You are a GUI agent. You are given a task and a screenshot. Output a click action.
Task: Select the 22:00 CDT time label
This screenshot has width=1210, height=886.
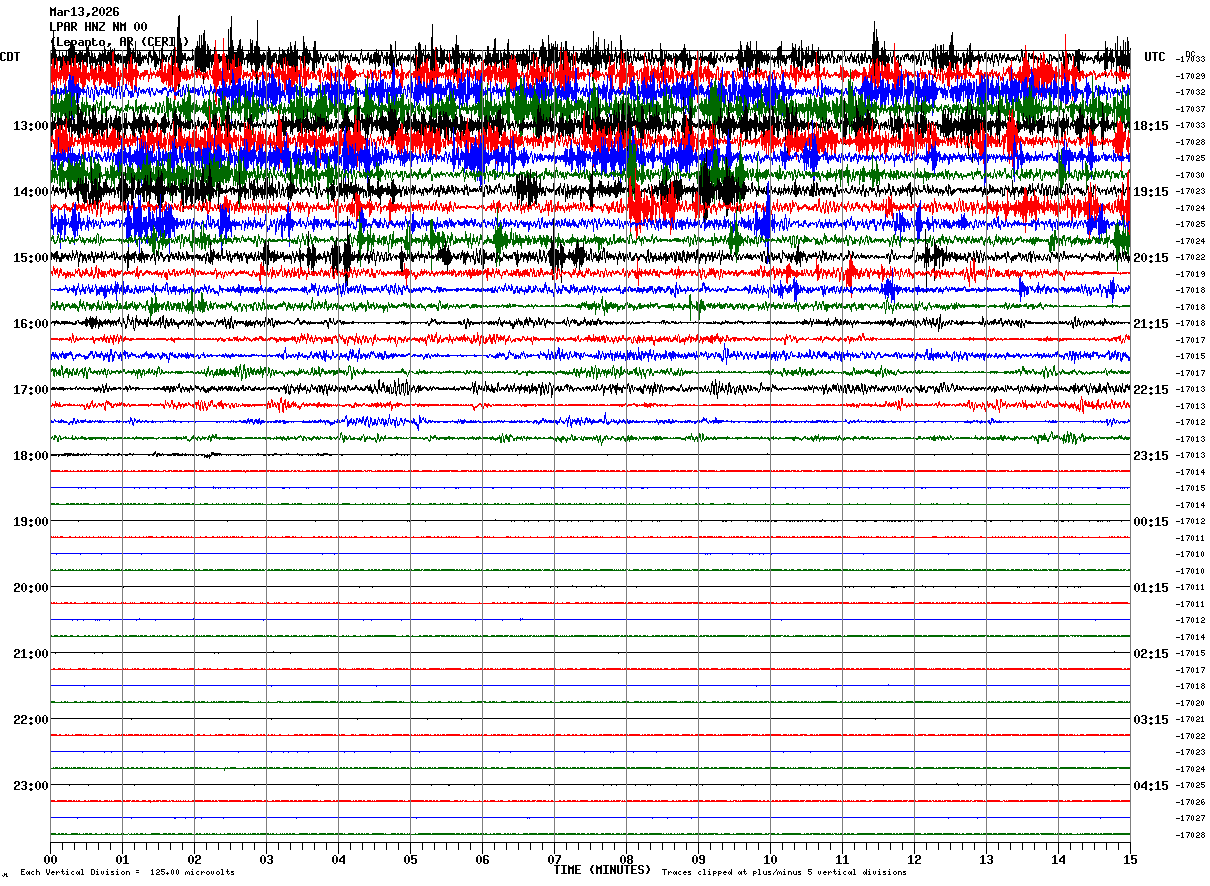pyautogui.click(x=31, y=720)
